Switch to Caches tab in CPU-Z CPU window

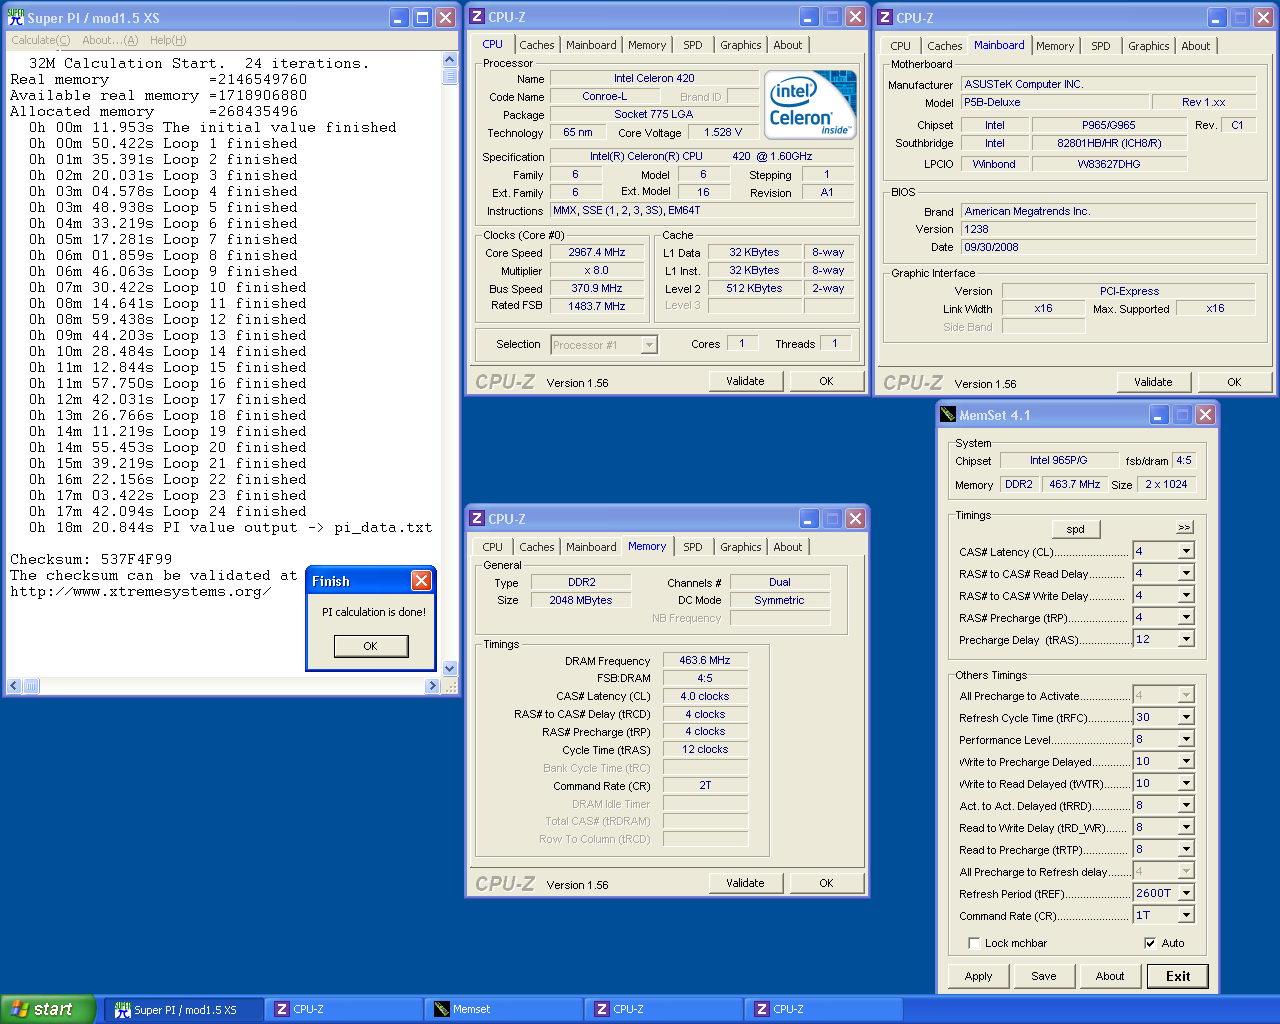point(537,45)
